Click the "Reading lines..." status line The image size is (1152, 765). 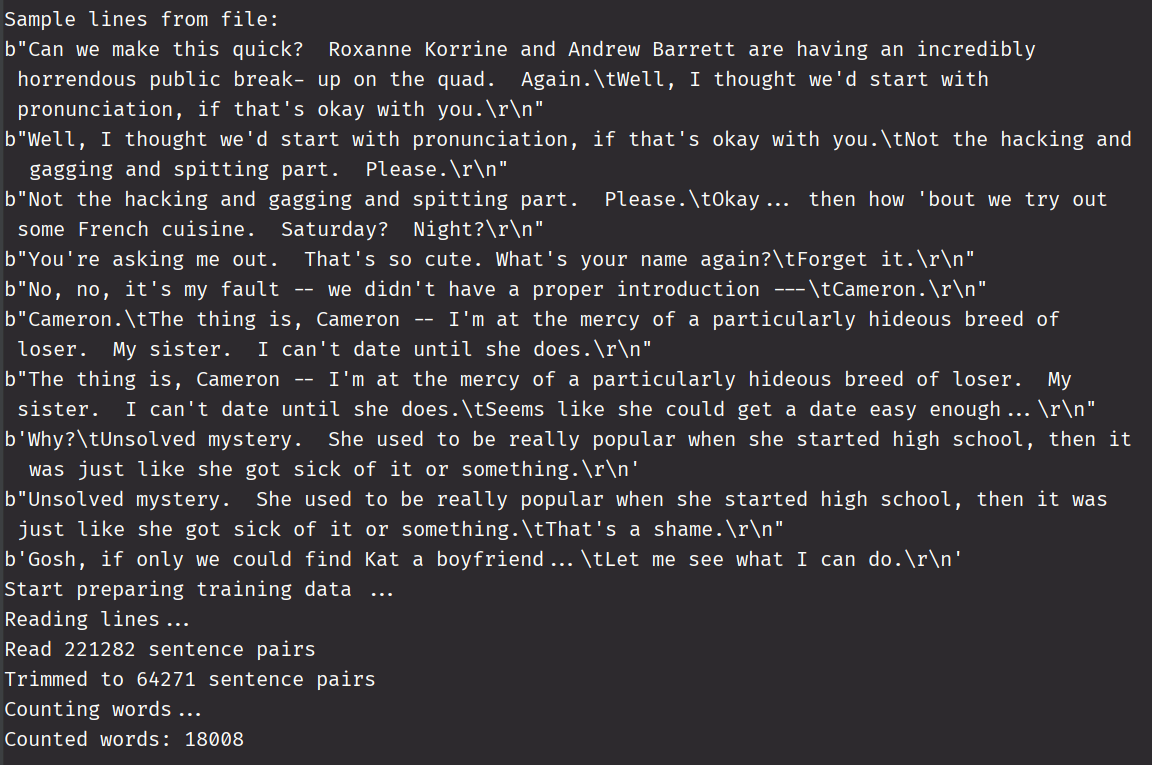[x=97, y=619]
